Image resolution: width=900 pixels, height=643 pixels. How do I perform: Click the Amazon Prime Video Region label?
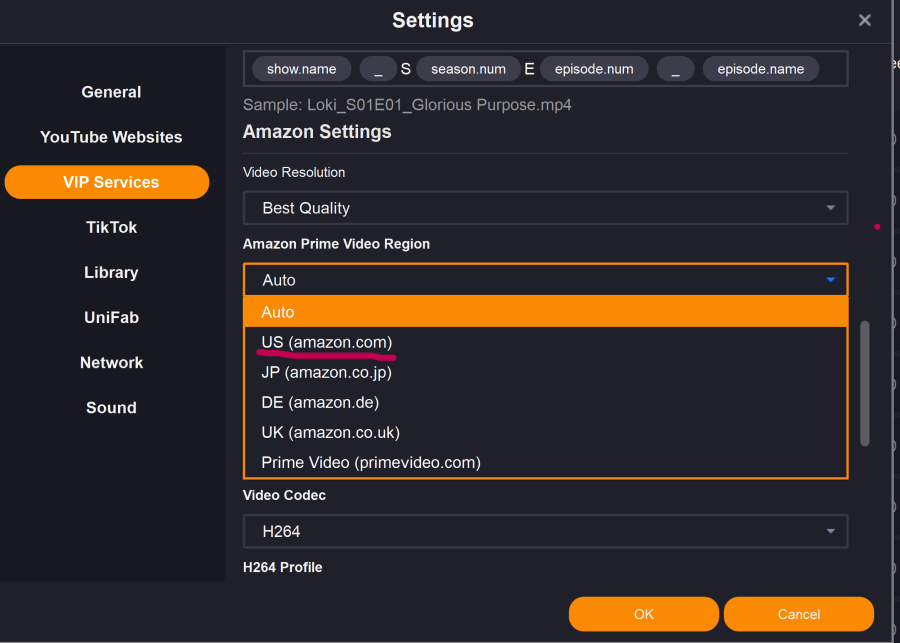tap(336, 244)
